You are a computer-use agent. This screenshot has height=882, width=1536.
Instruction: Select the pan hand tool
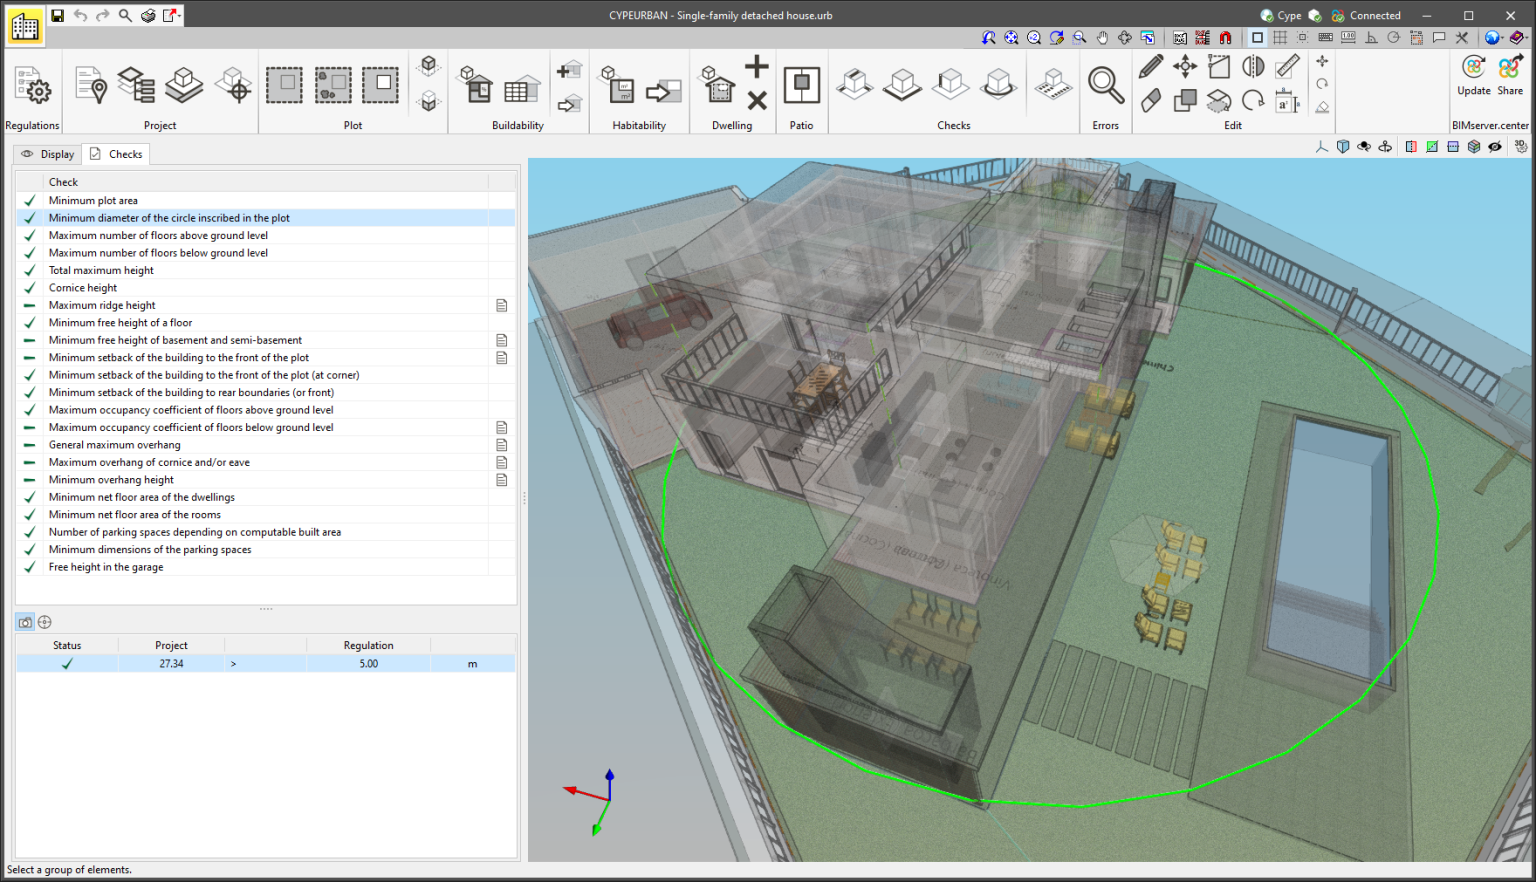1102,37
